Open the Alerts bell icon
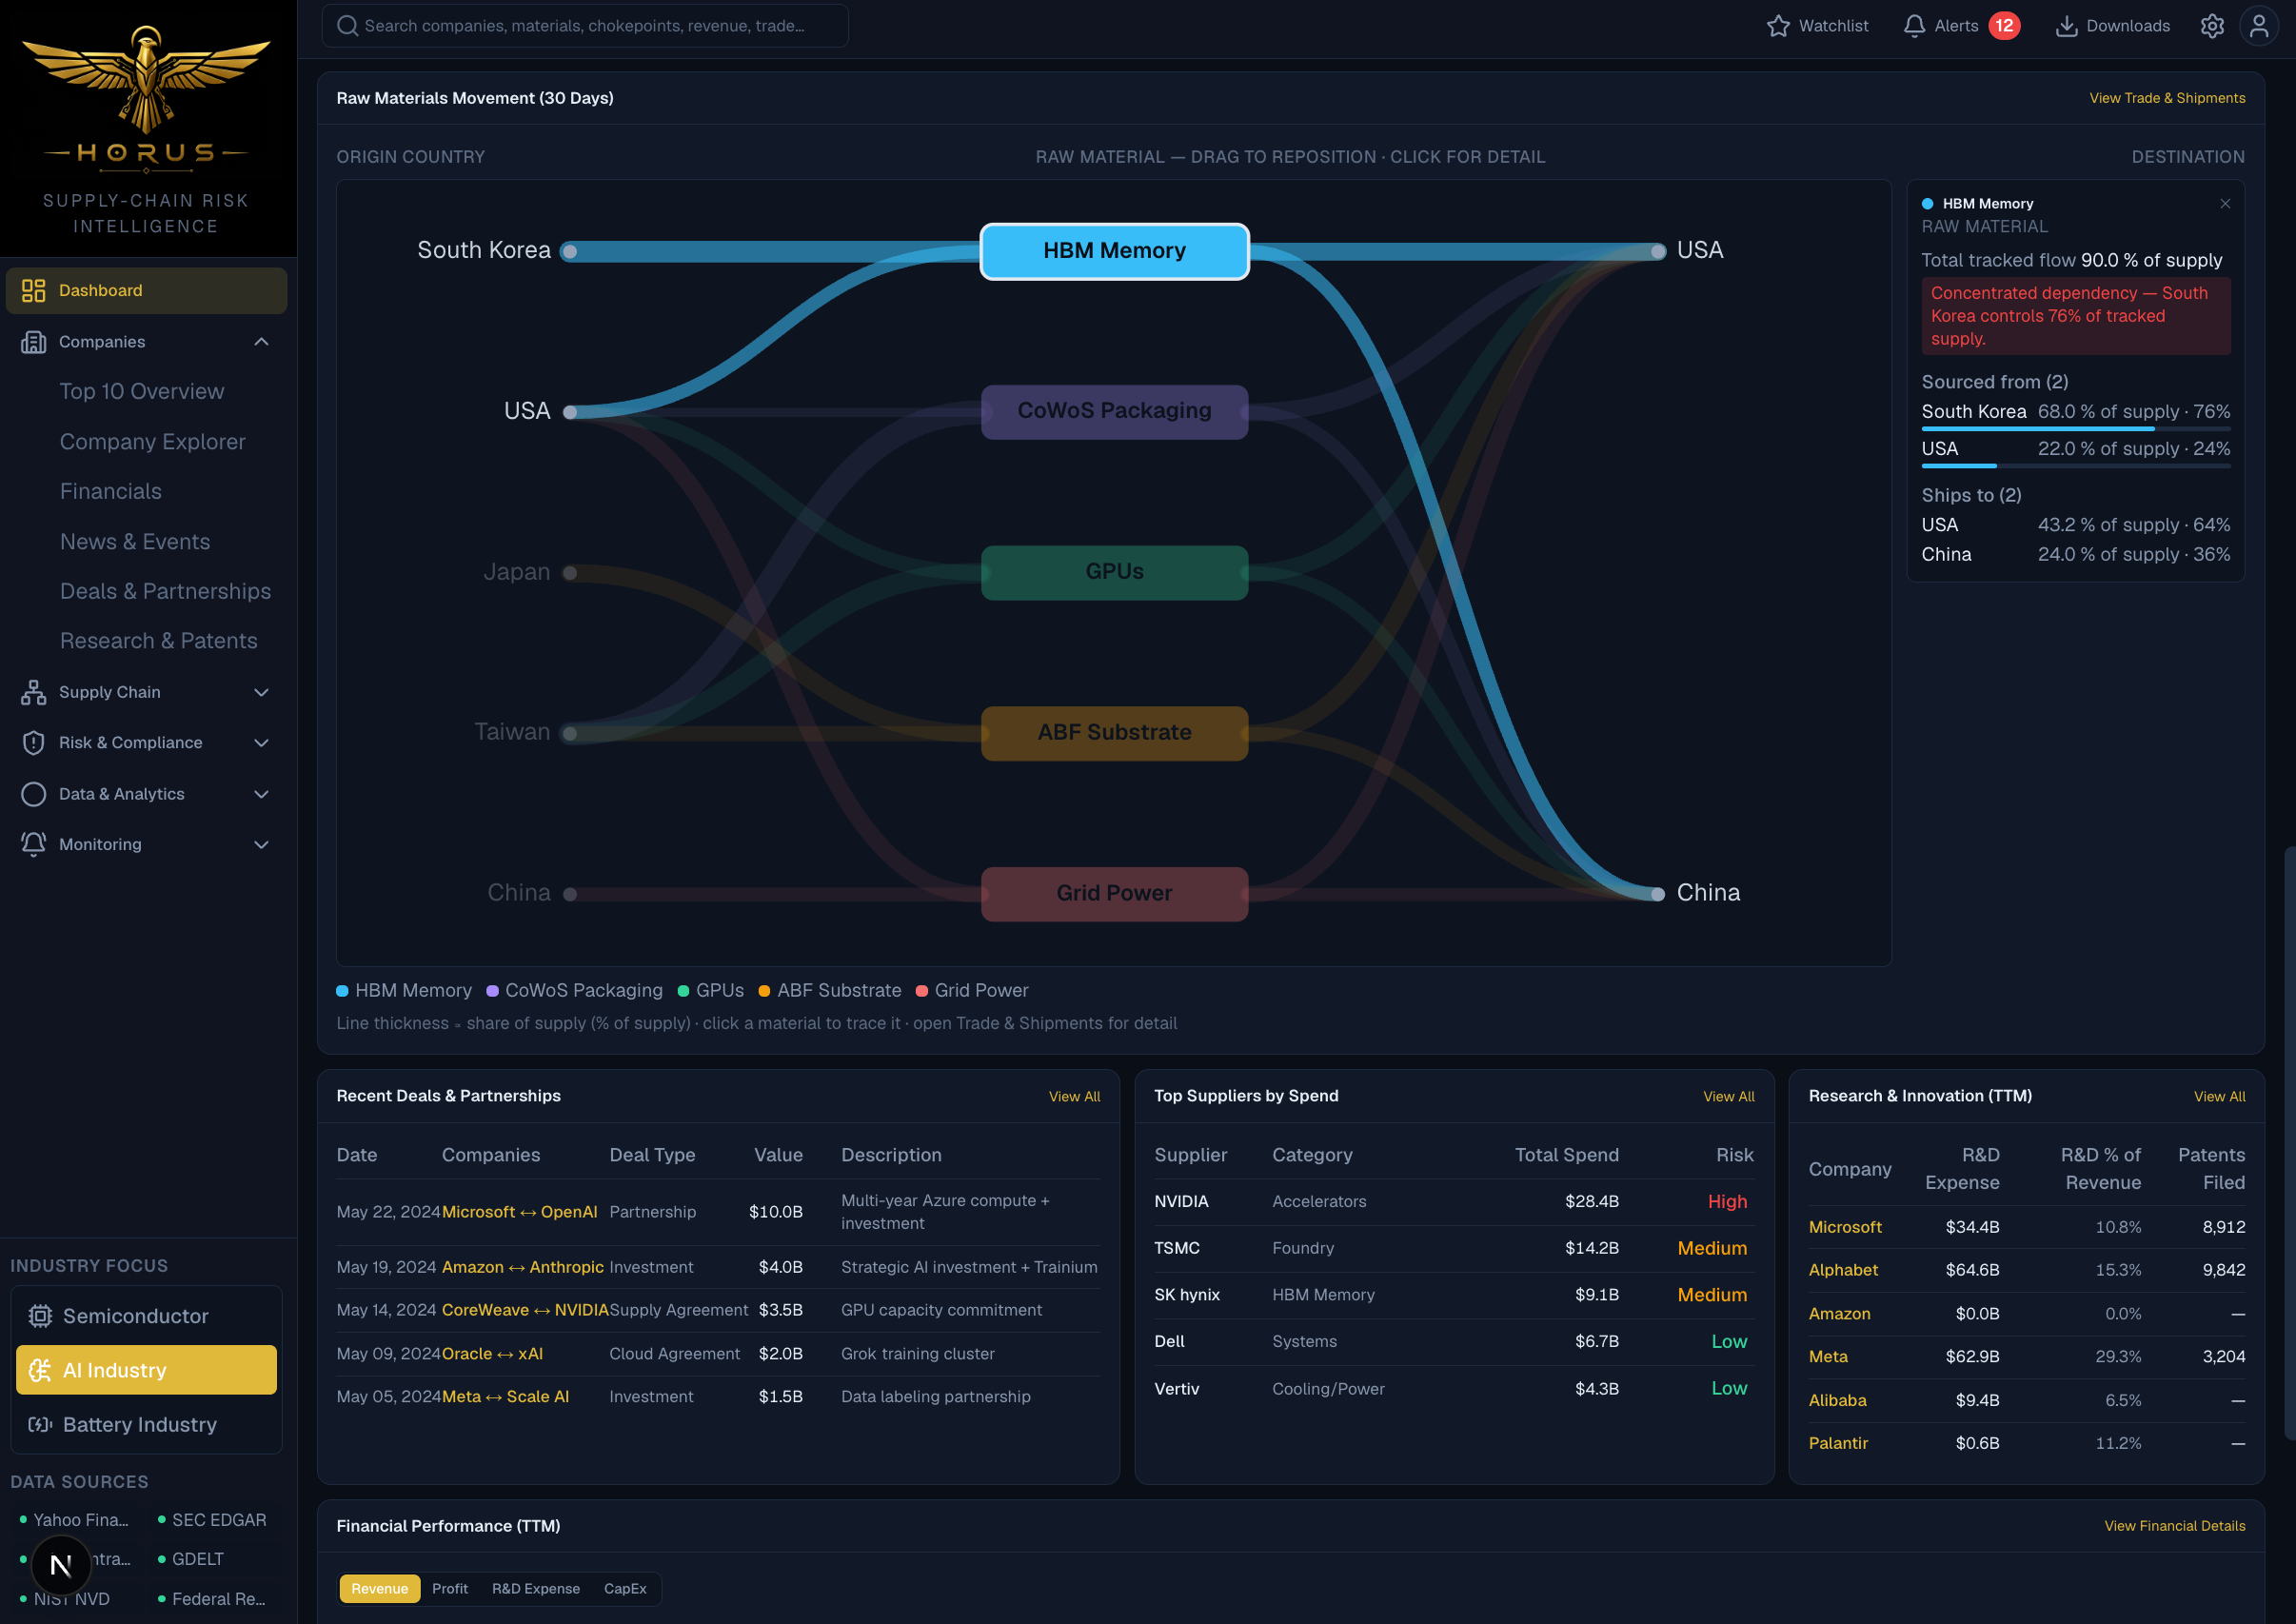The width and height of the screenshot is (2296, 1624). (x=1914, y=26)
